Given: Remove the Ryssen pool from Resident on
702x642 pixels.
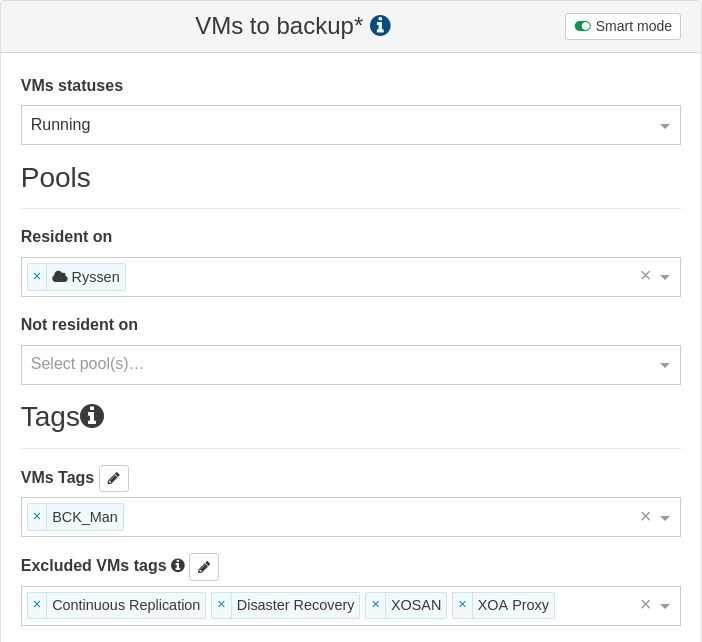Looking at the screenshot, I should [x=37, y=277].
